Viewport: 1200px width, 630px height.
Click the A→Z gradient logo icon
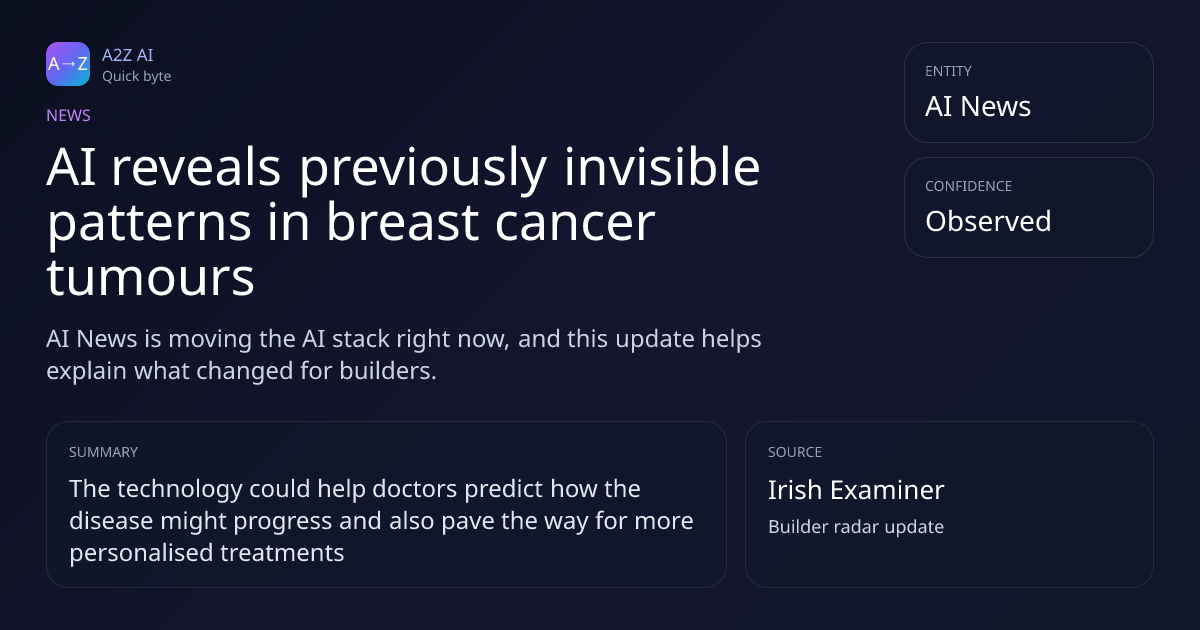pyautogui.click(x=68, y=64)
